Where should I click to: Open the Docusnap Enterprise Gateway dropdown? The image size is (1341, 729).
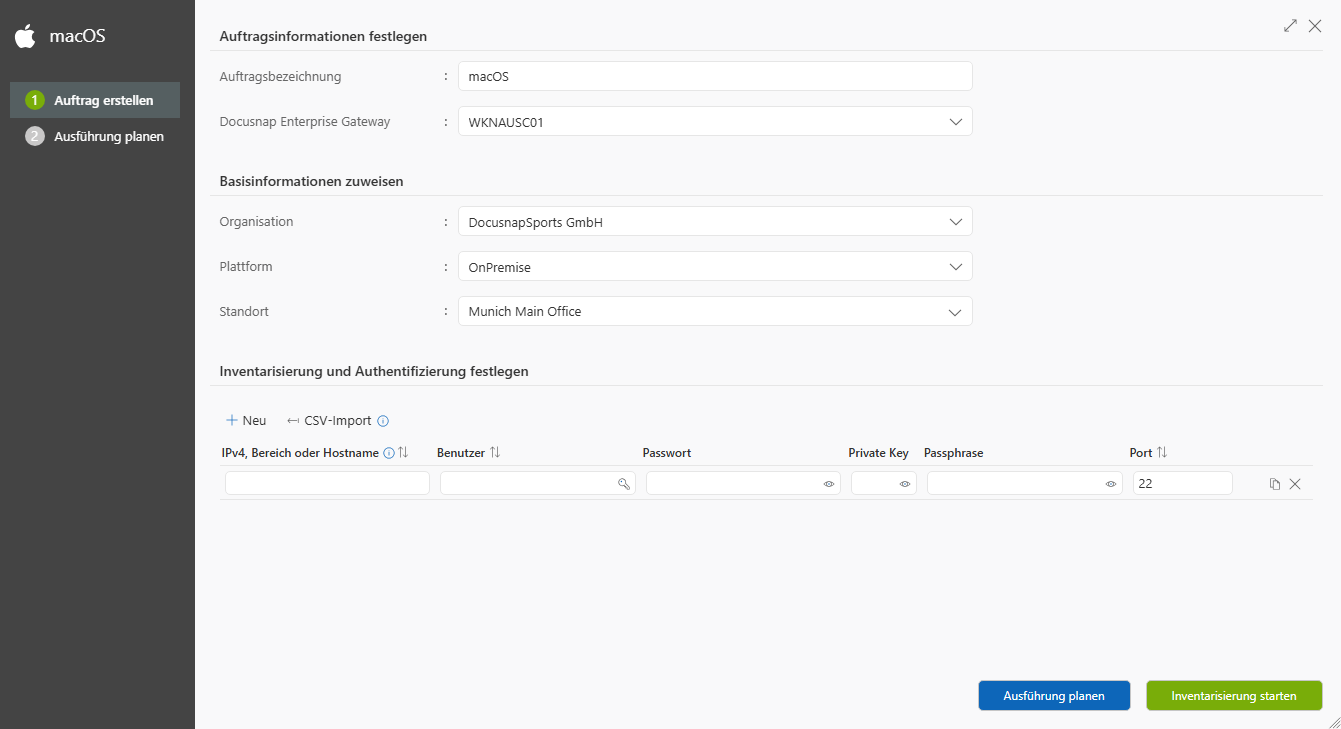click(715, 121)
